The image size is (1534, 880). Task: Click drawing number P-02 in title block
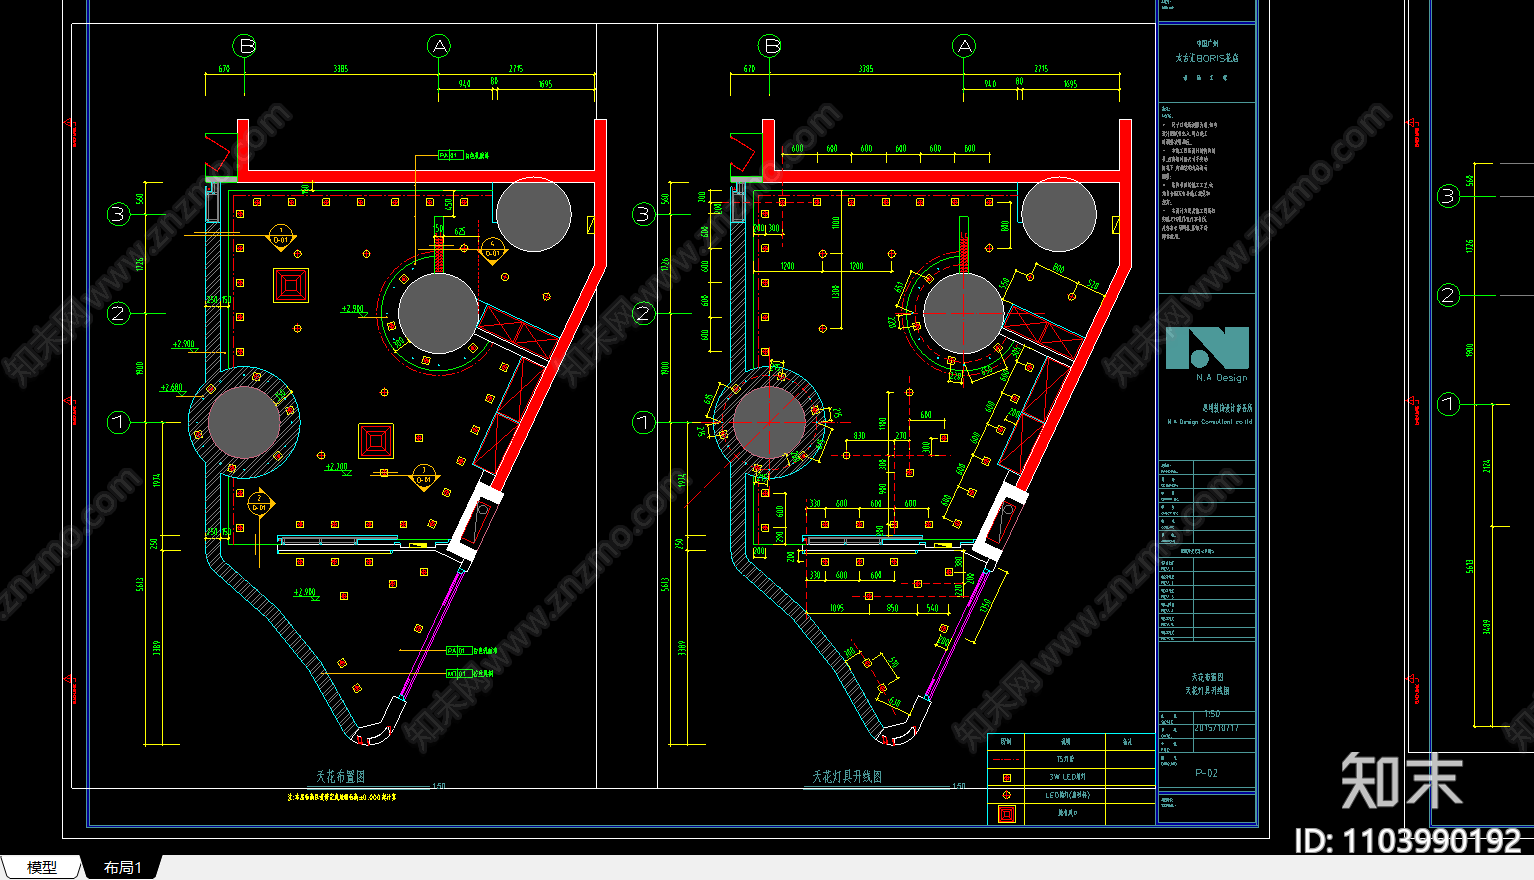pyautogui.click(x=1207, y=773)
